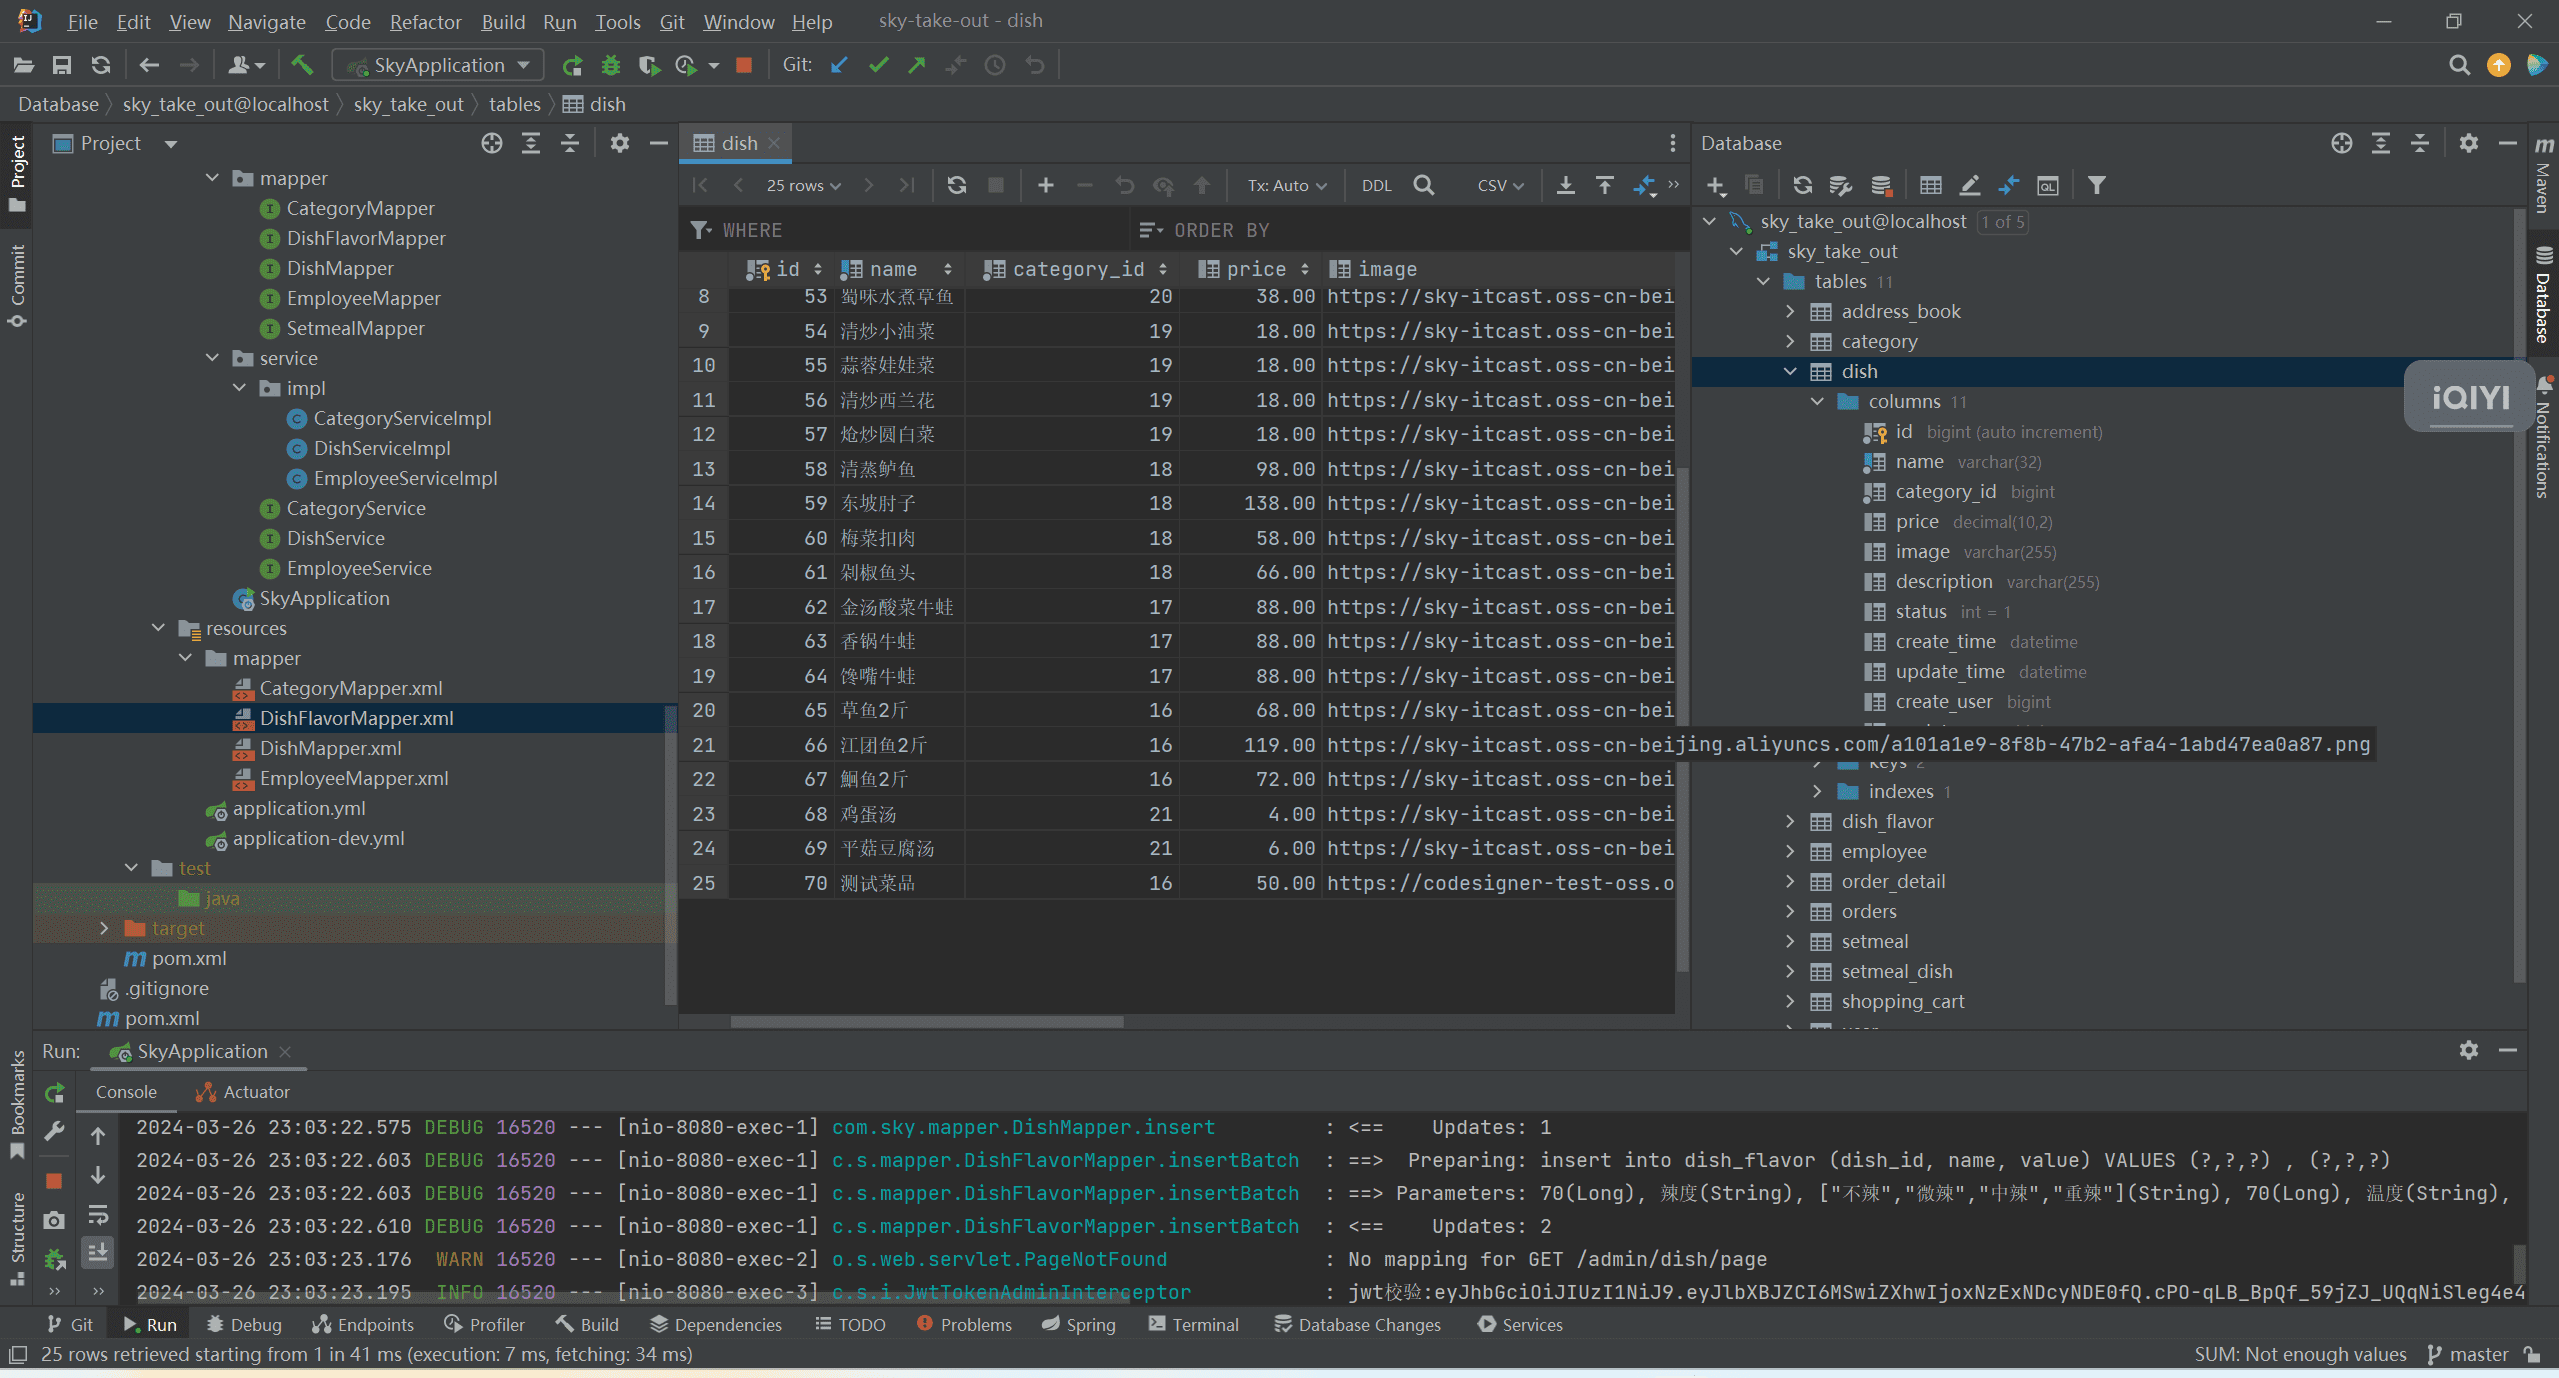Open the Git menu

(x=671, y=22)
